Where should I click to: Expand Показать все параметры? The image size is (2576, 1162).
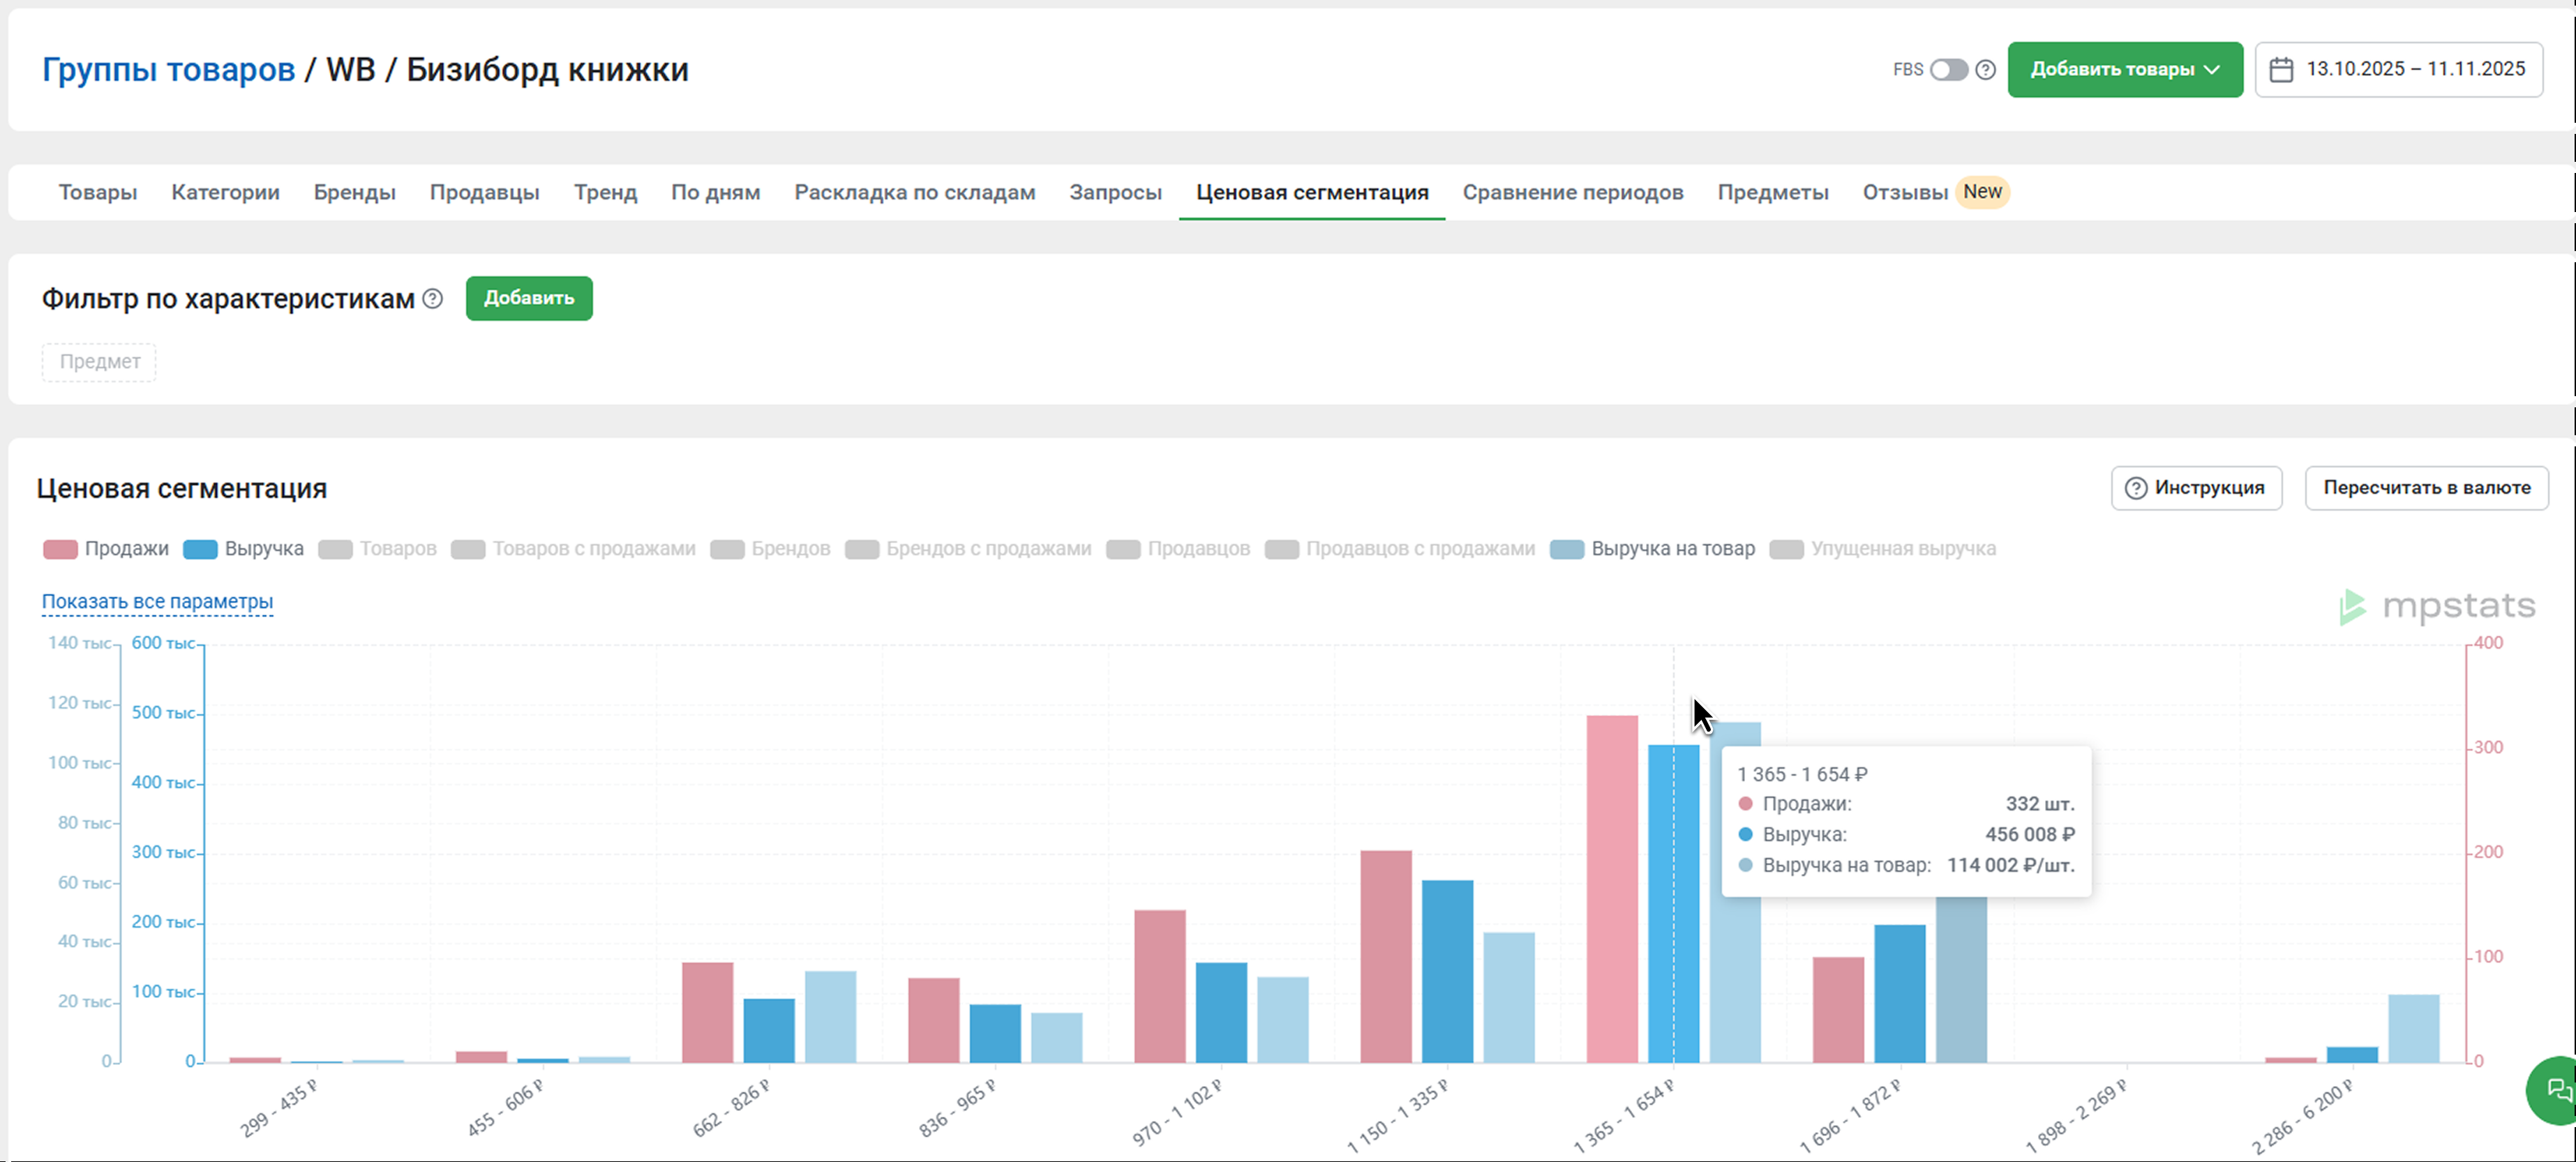[157, 602]
